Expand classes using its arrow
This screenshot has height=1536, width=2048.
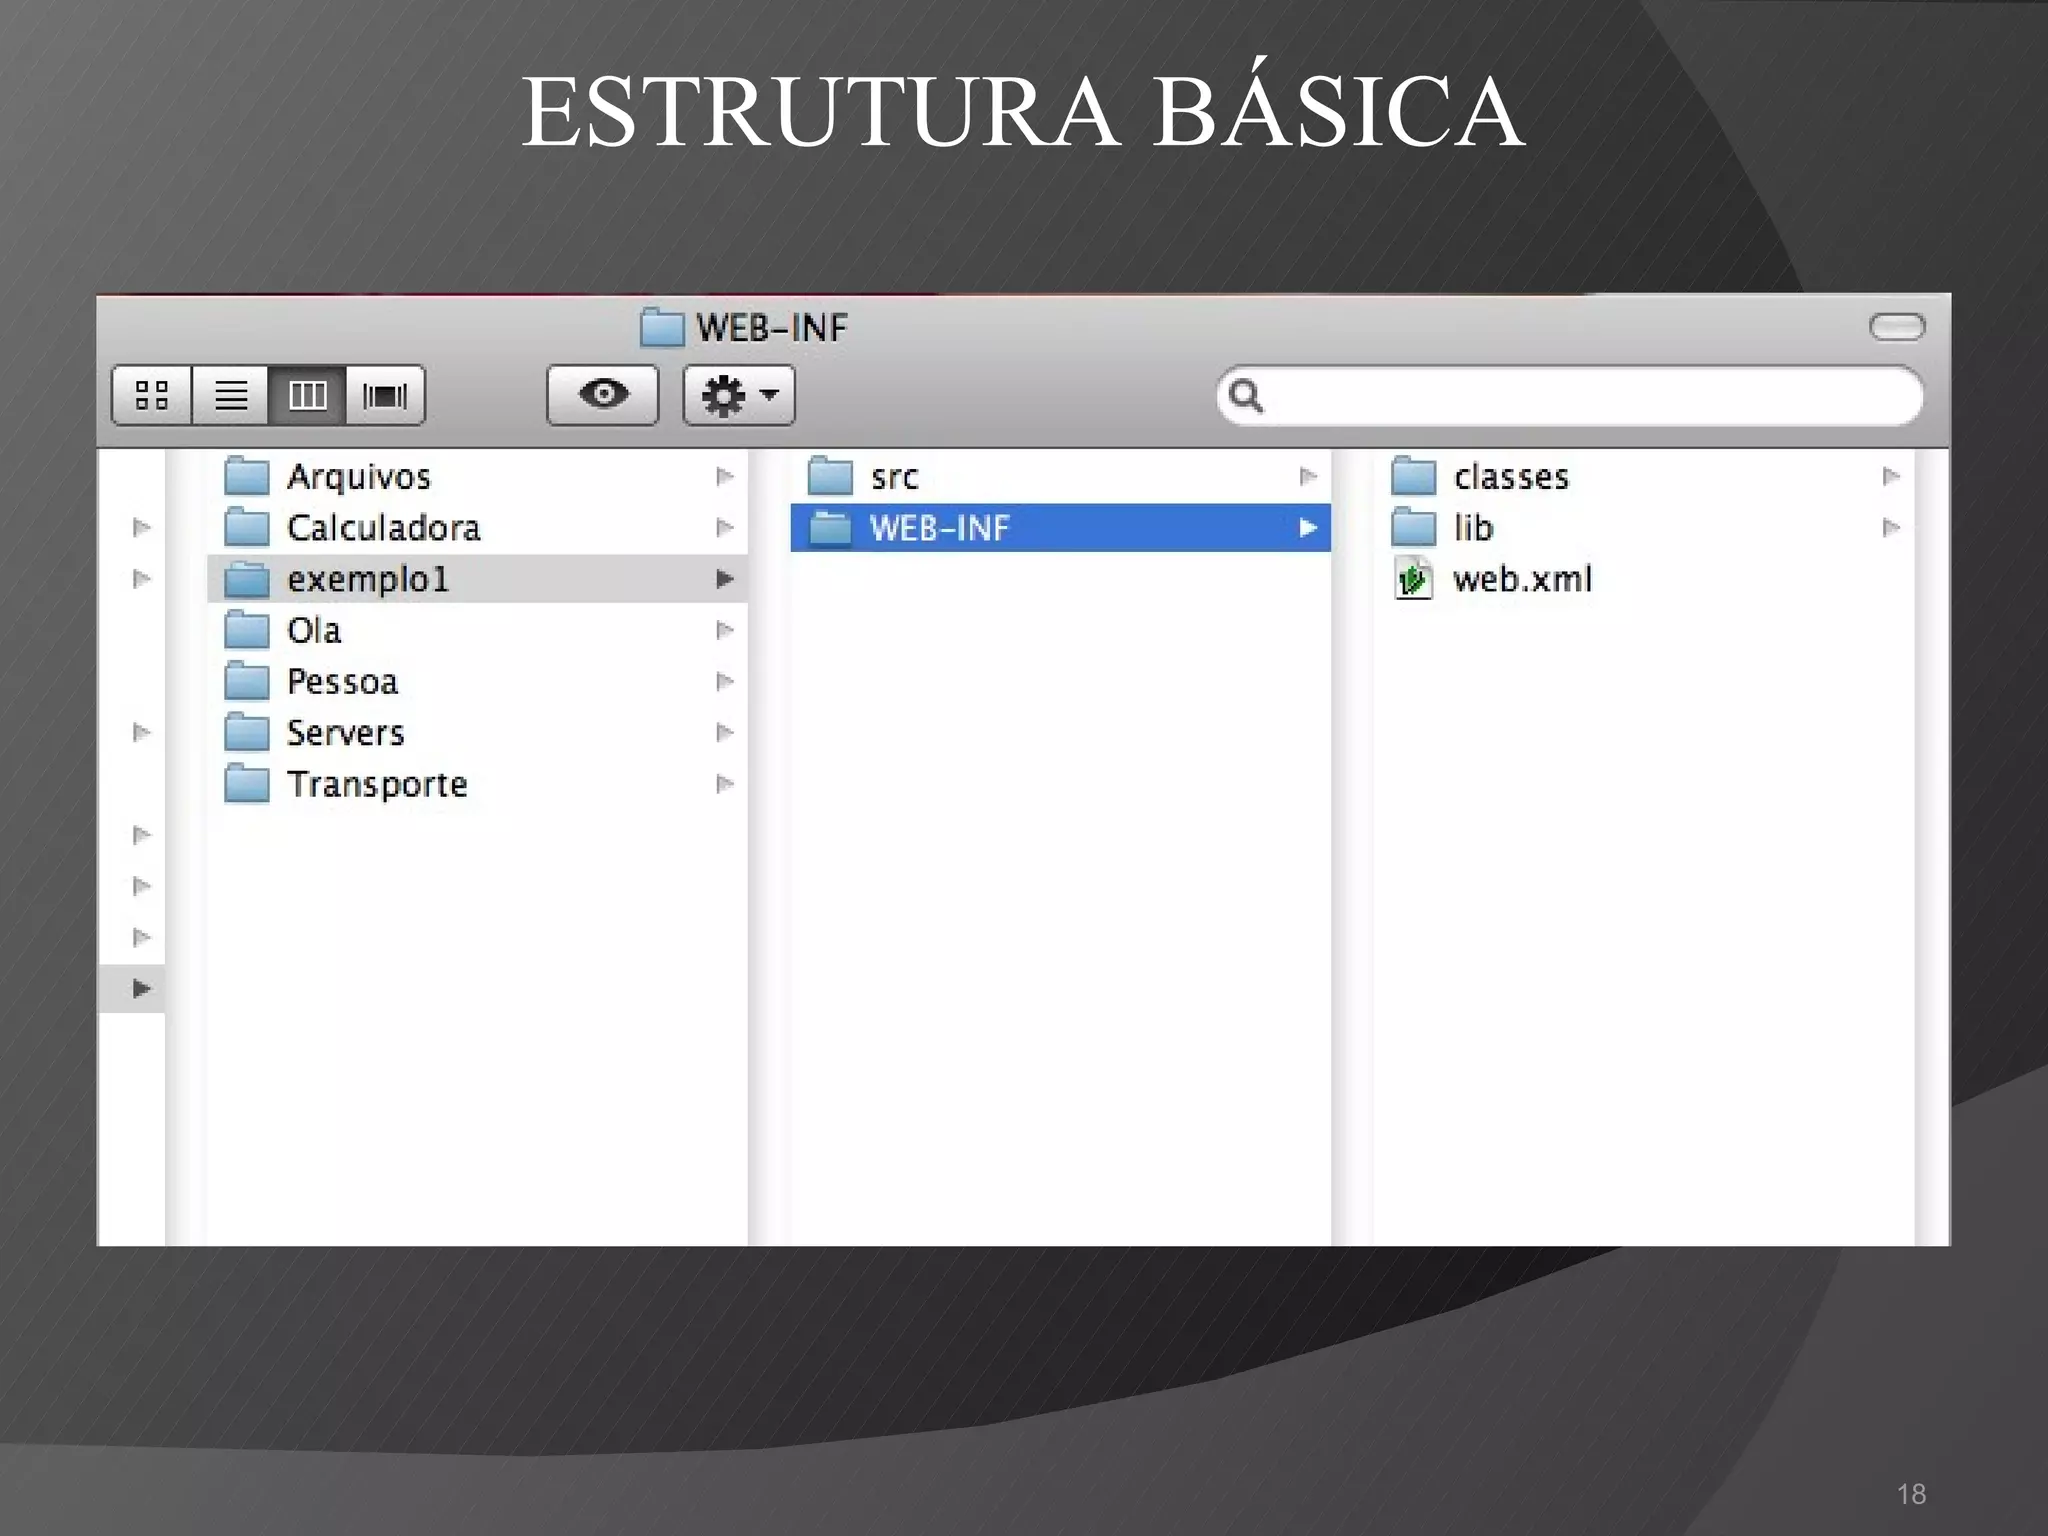(x=1891, y=477)
